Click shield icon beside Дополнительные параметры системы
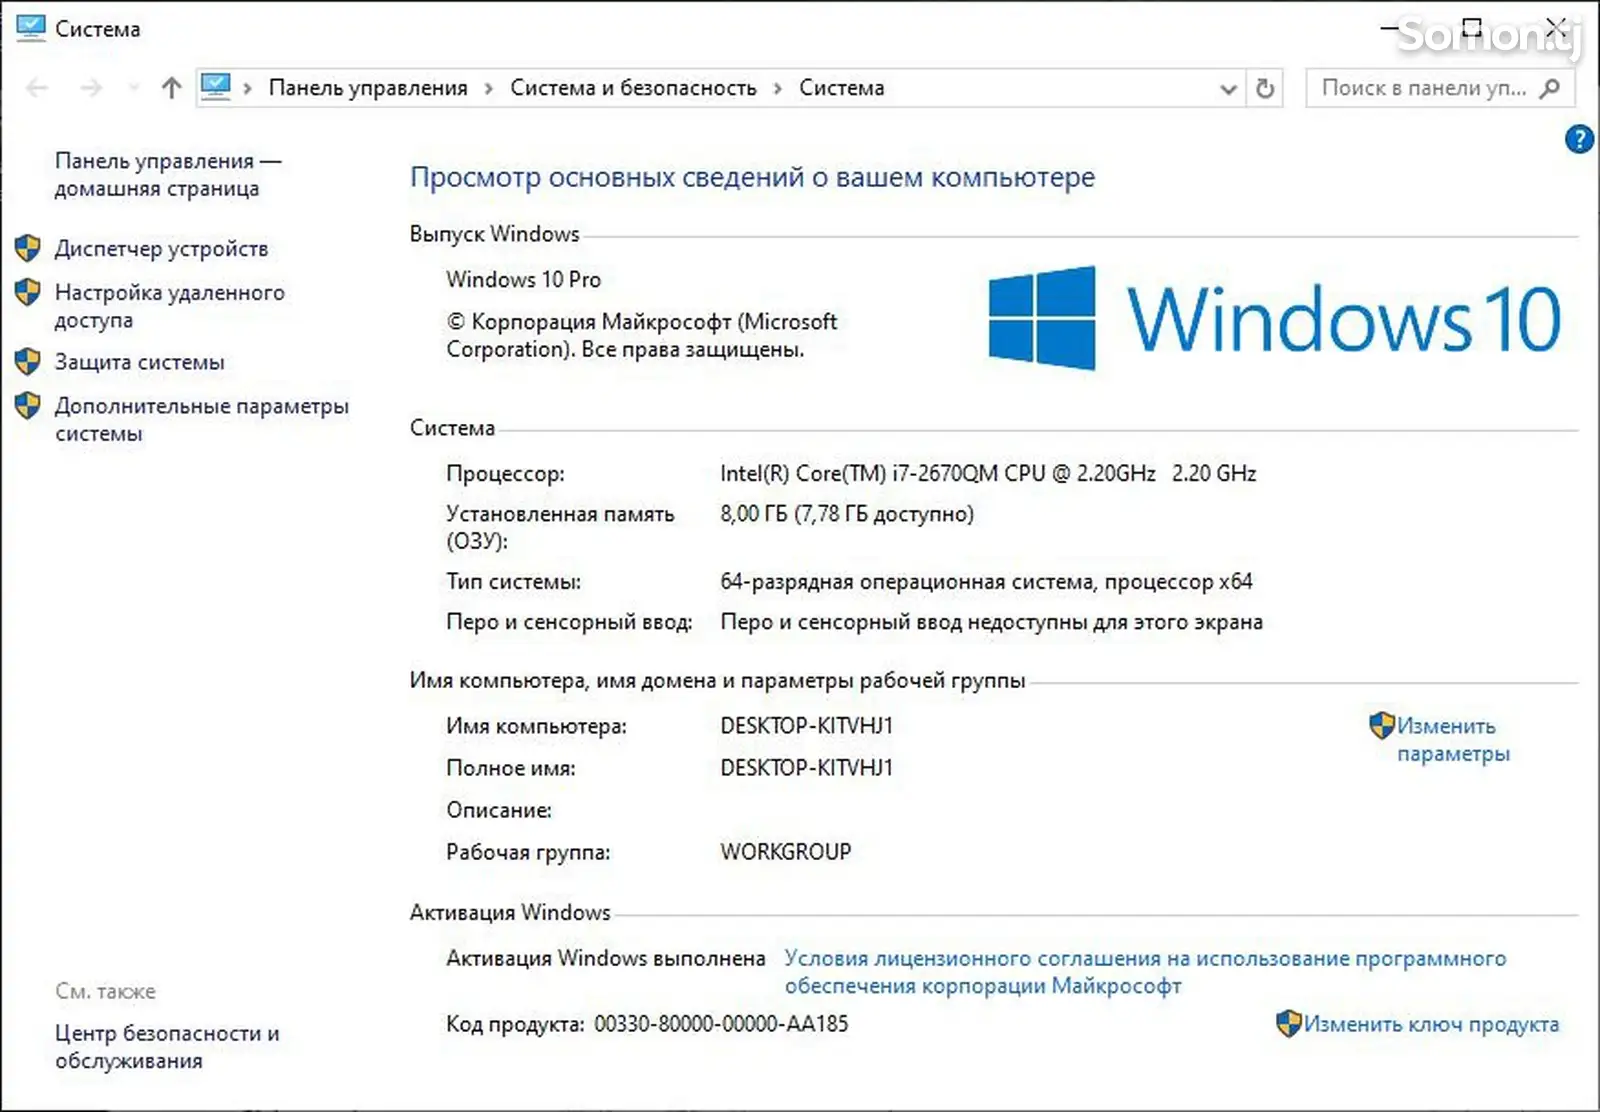The width and height of the screenshot is (1600, 1112). [x=28, y=406]
